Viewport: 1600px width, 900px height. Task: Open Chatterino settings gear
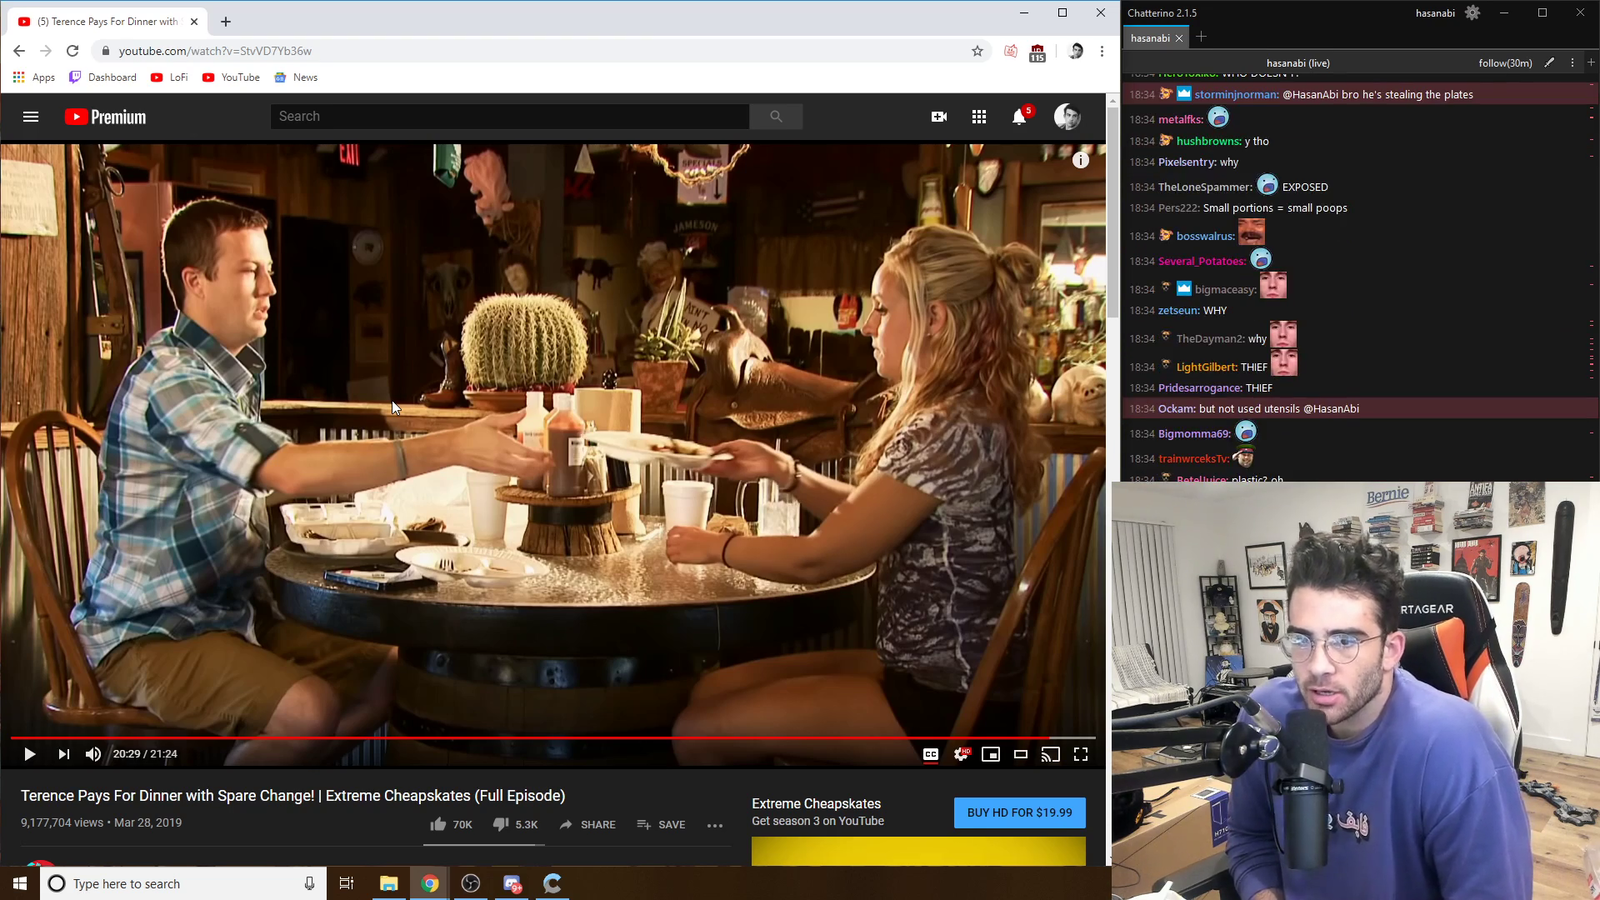pos(1472,13)
